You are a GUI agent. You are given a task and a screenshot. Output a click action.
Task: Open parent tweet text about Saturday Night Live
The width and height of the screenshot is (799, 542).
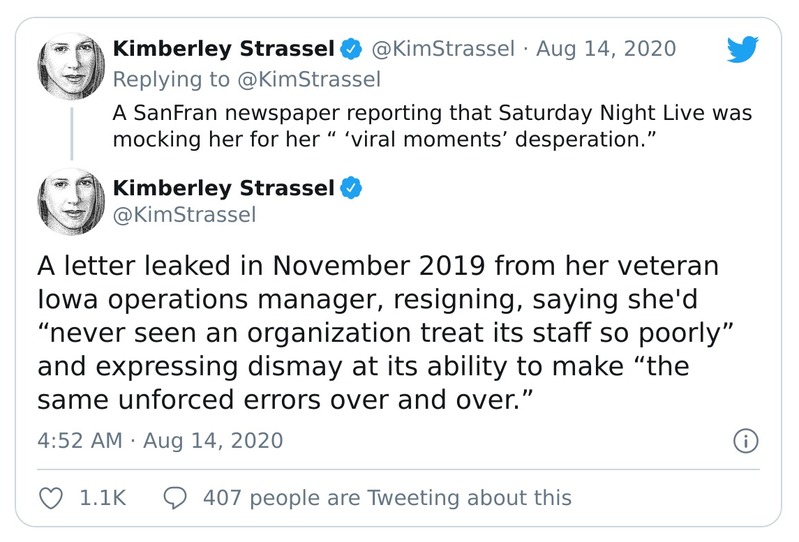tap(430, 125)
